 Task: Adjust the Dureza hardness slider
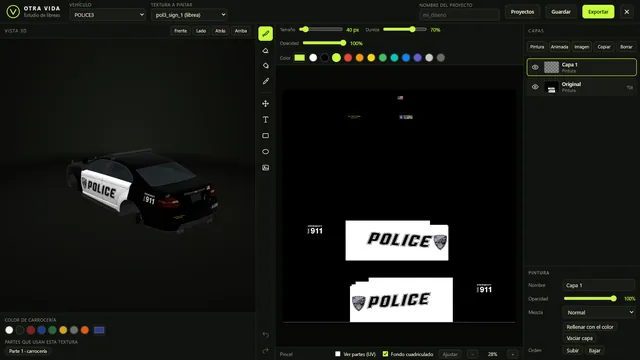click(x=404, y=29)
